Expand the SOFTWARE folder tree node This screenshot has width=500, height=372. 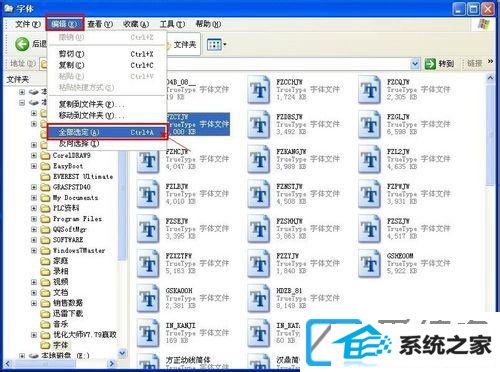(34, 240)
